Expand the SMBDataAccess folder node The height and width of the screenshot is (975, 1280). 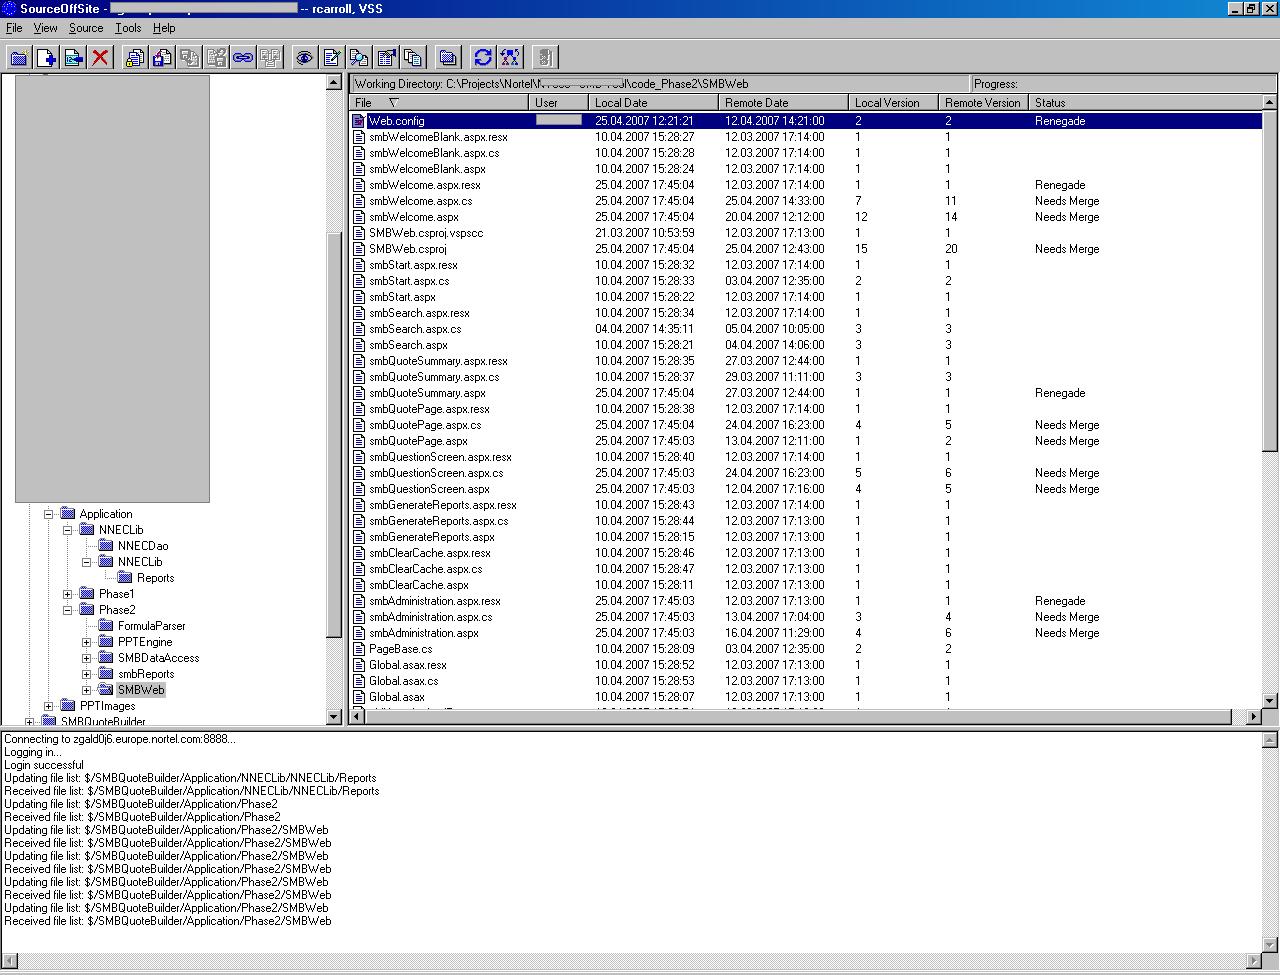pyautogui.click(x=86, y=658)
